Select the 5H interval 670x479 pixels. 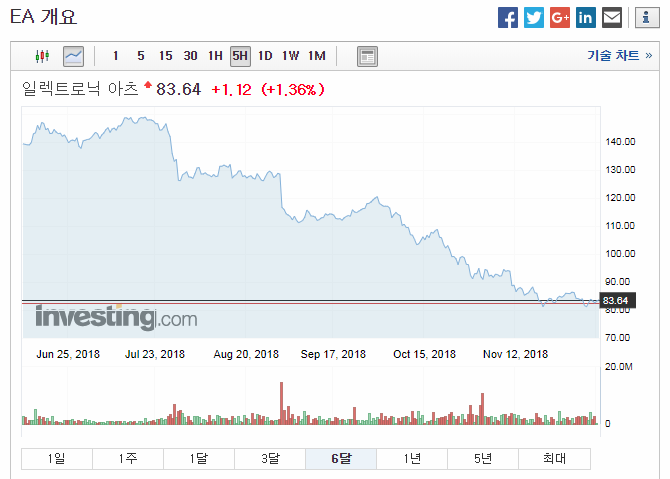click(x=240, y=56)
